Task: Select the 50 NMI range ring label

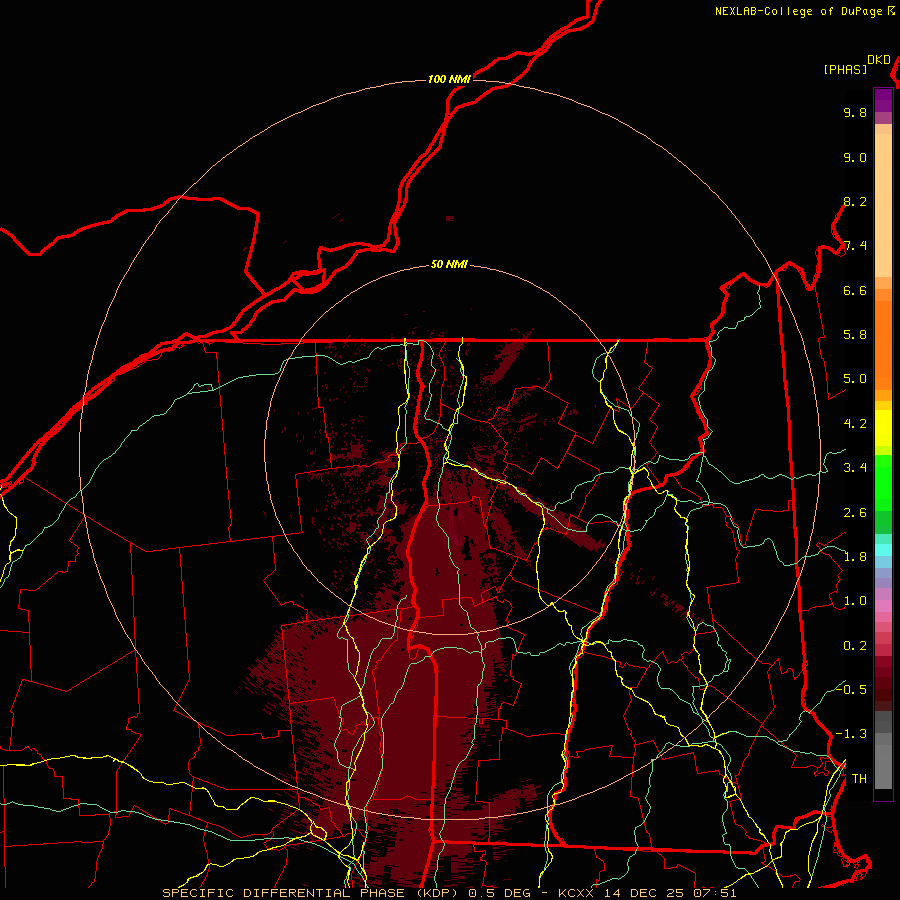Action: point(449,264)
